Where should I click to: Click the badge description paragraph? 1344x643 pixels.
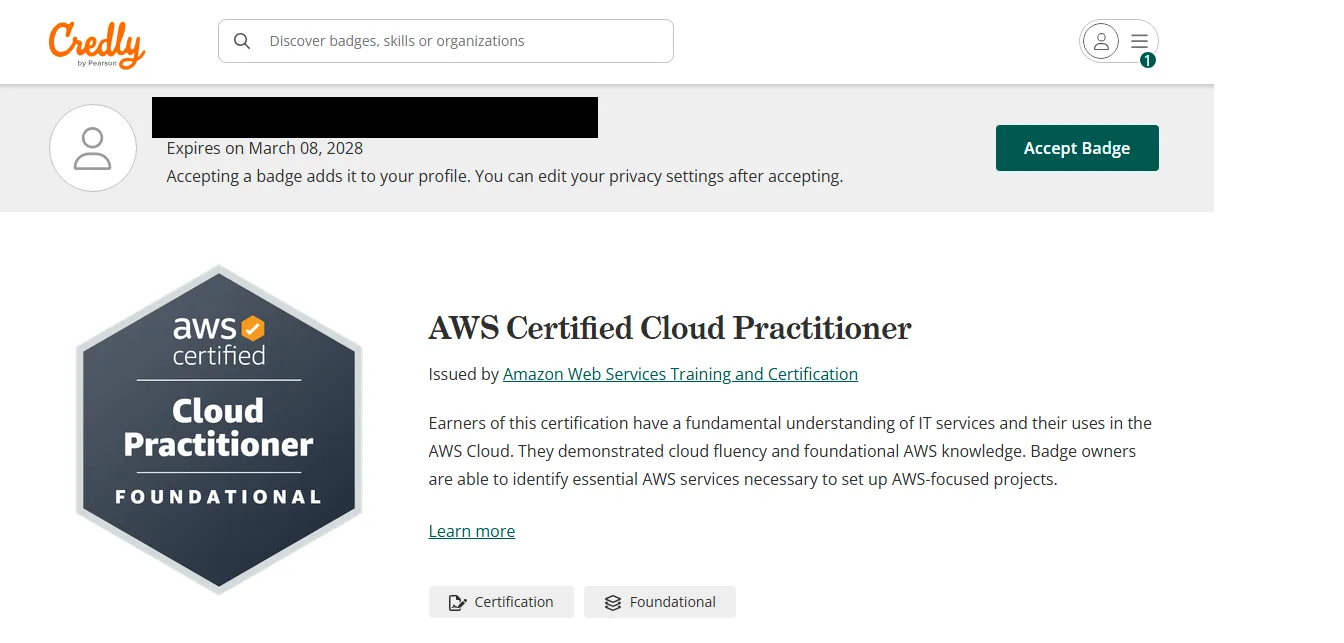pyautogui.click(x=788, y=451)
